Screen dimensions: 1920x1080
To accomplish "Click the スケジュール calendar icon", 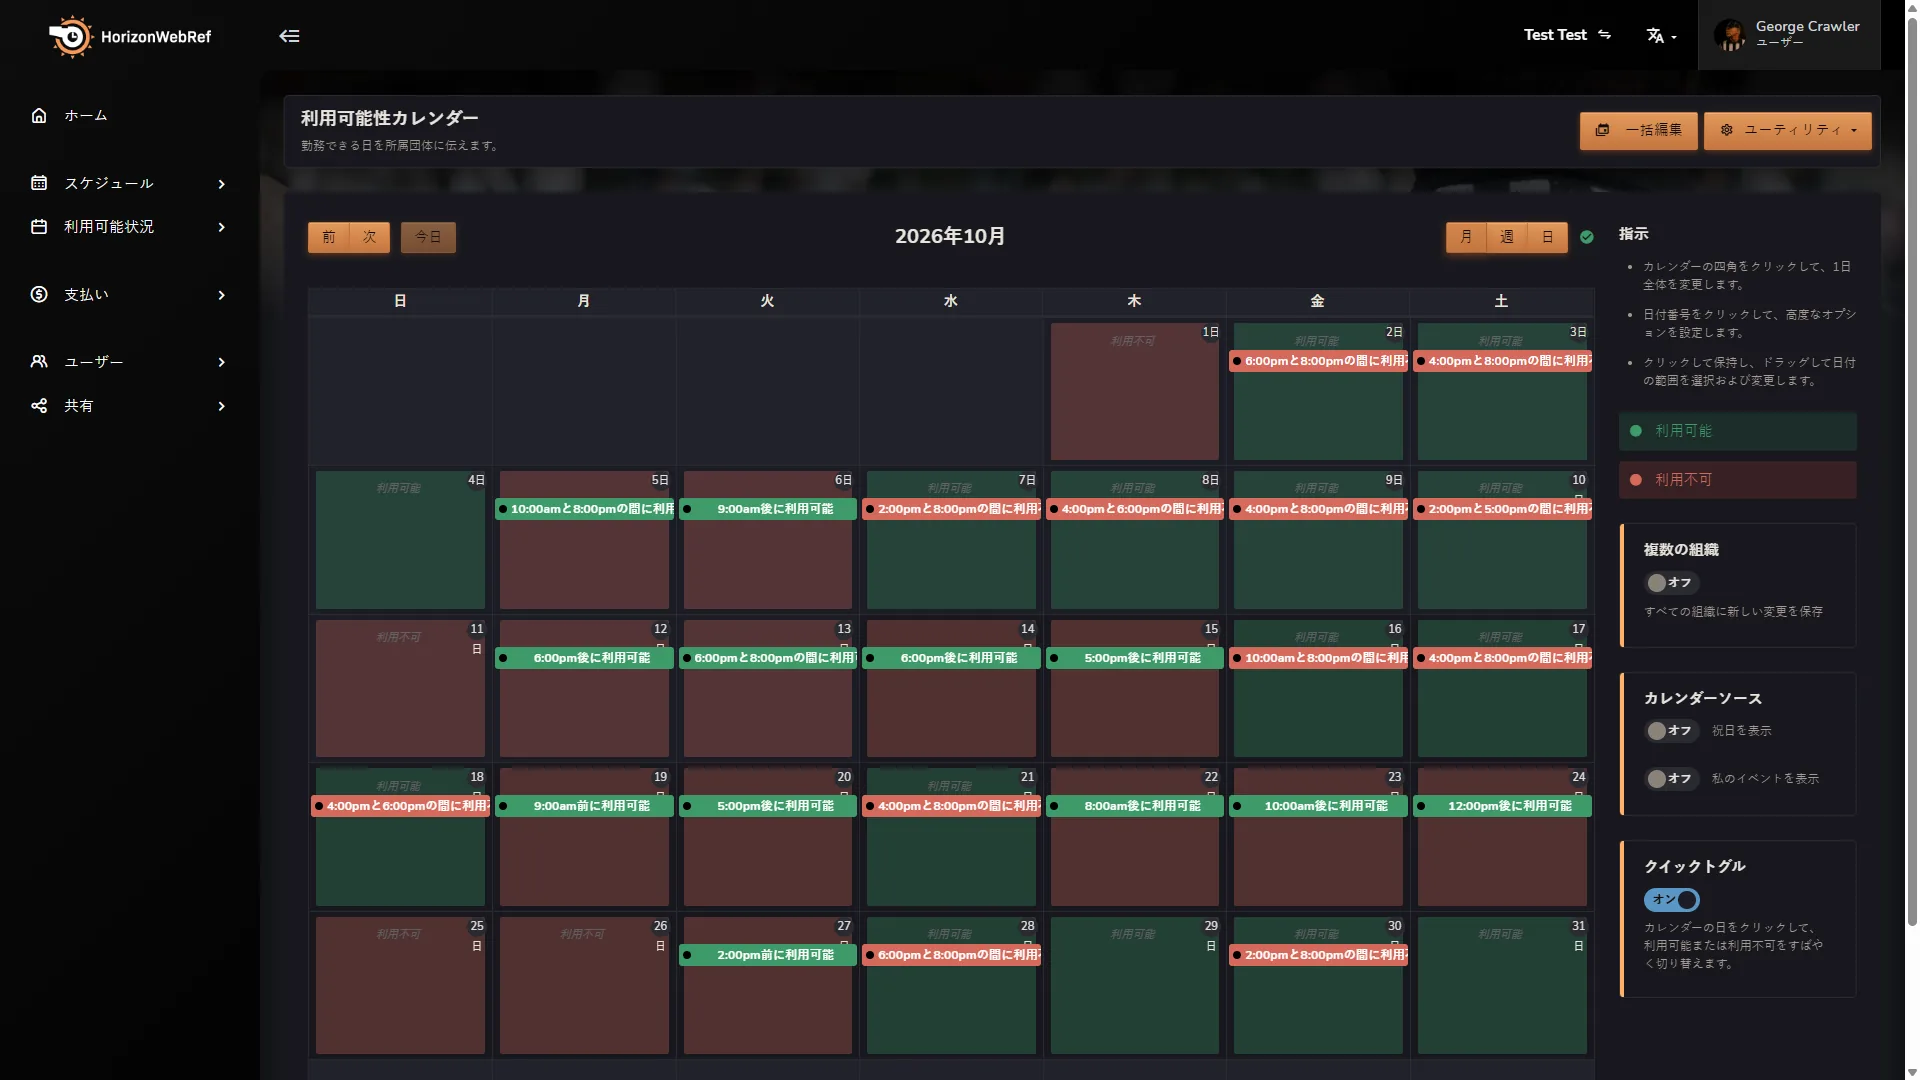I will coord(39,183).
